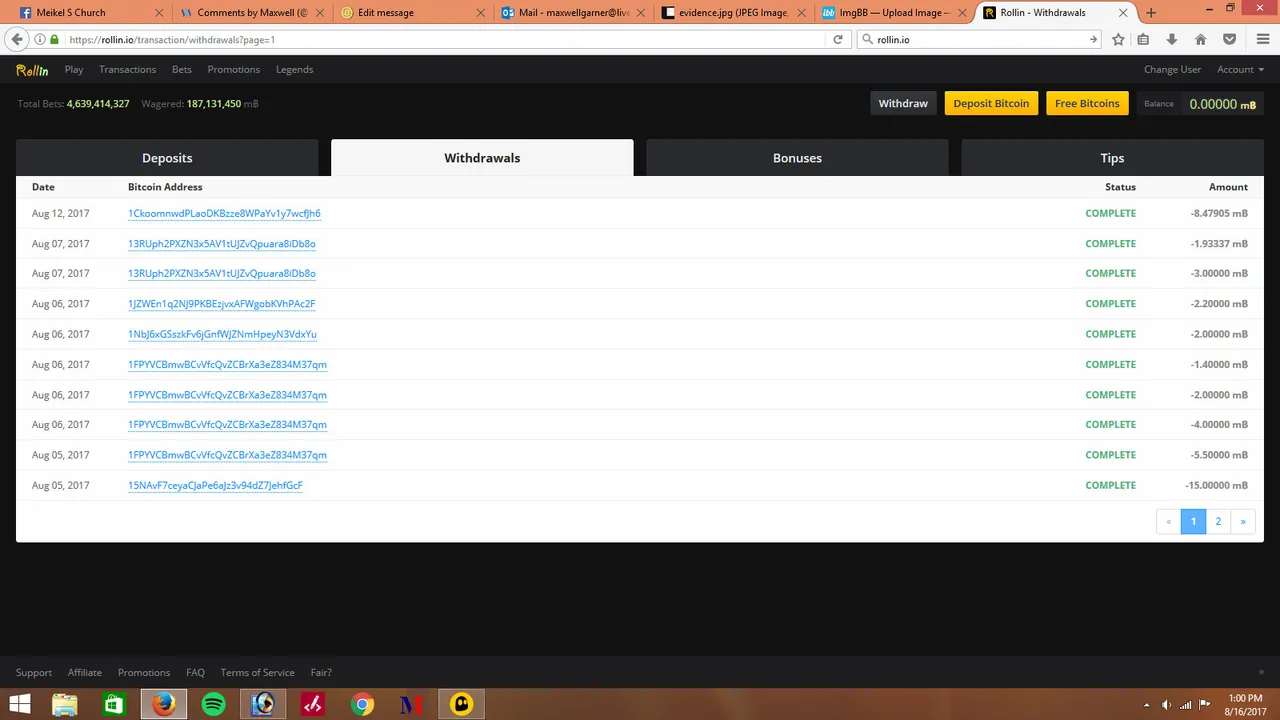1280x720 pixels.
Task: Click the -15.00000 mB amount
Action: pyautogui.click(x=1216, y=485)
